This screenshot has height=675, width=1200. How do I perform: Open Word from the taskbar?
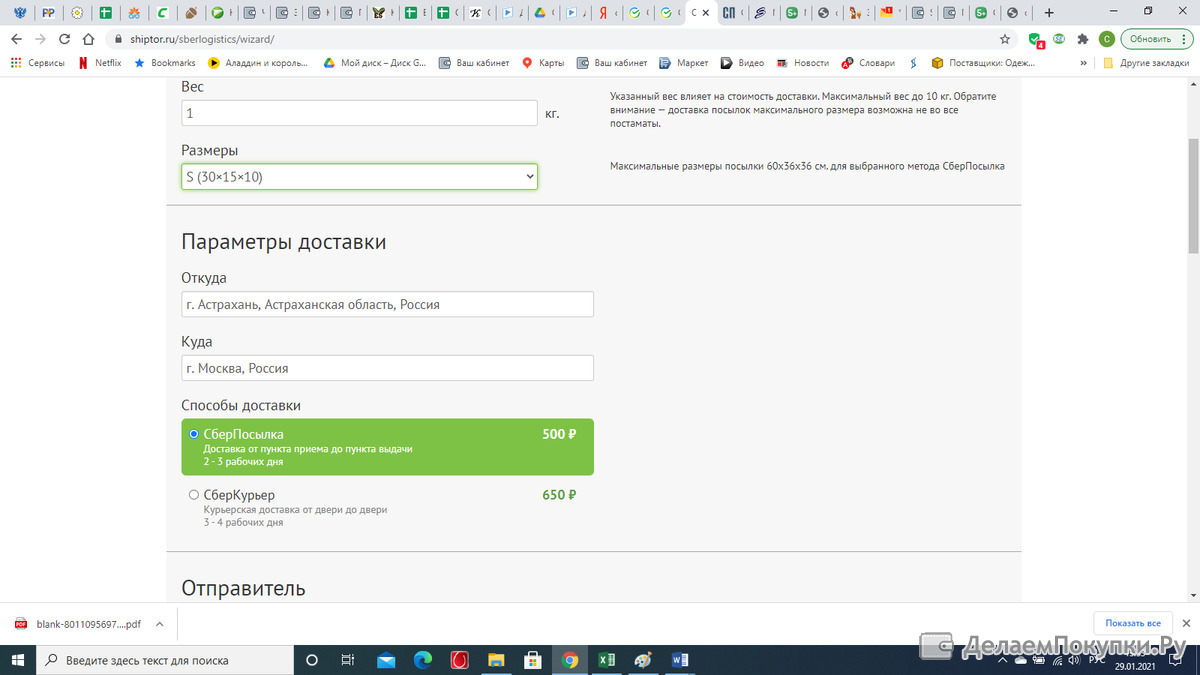[680, 660]
